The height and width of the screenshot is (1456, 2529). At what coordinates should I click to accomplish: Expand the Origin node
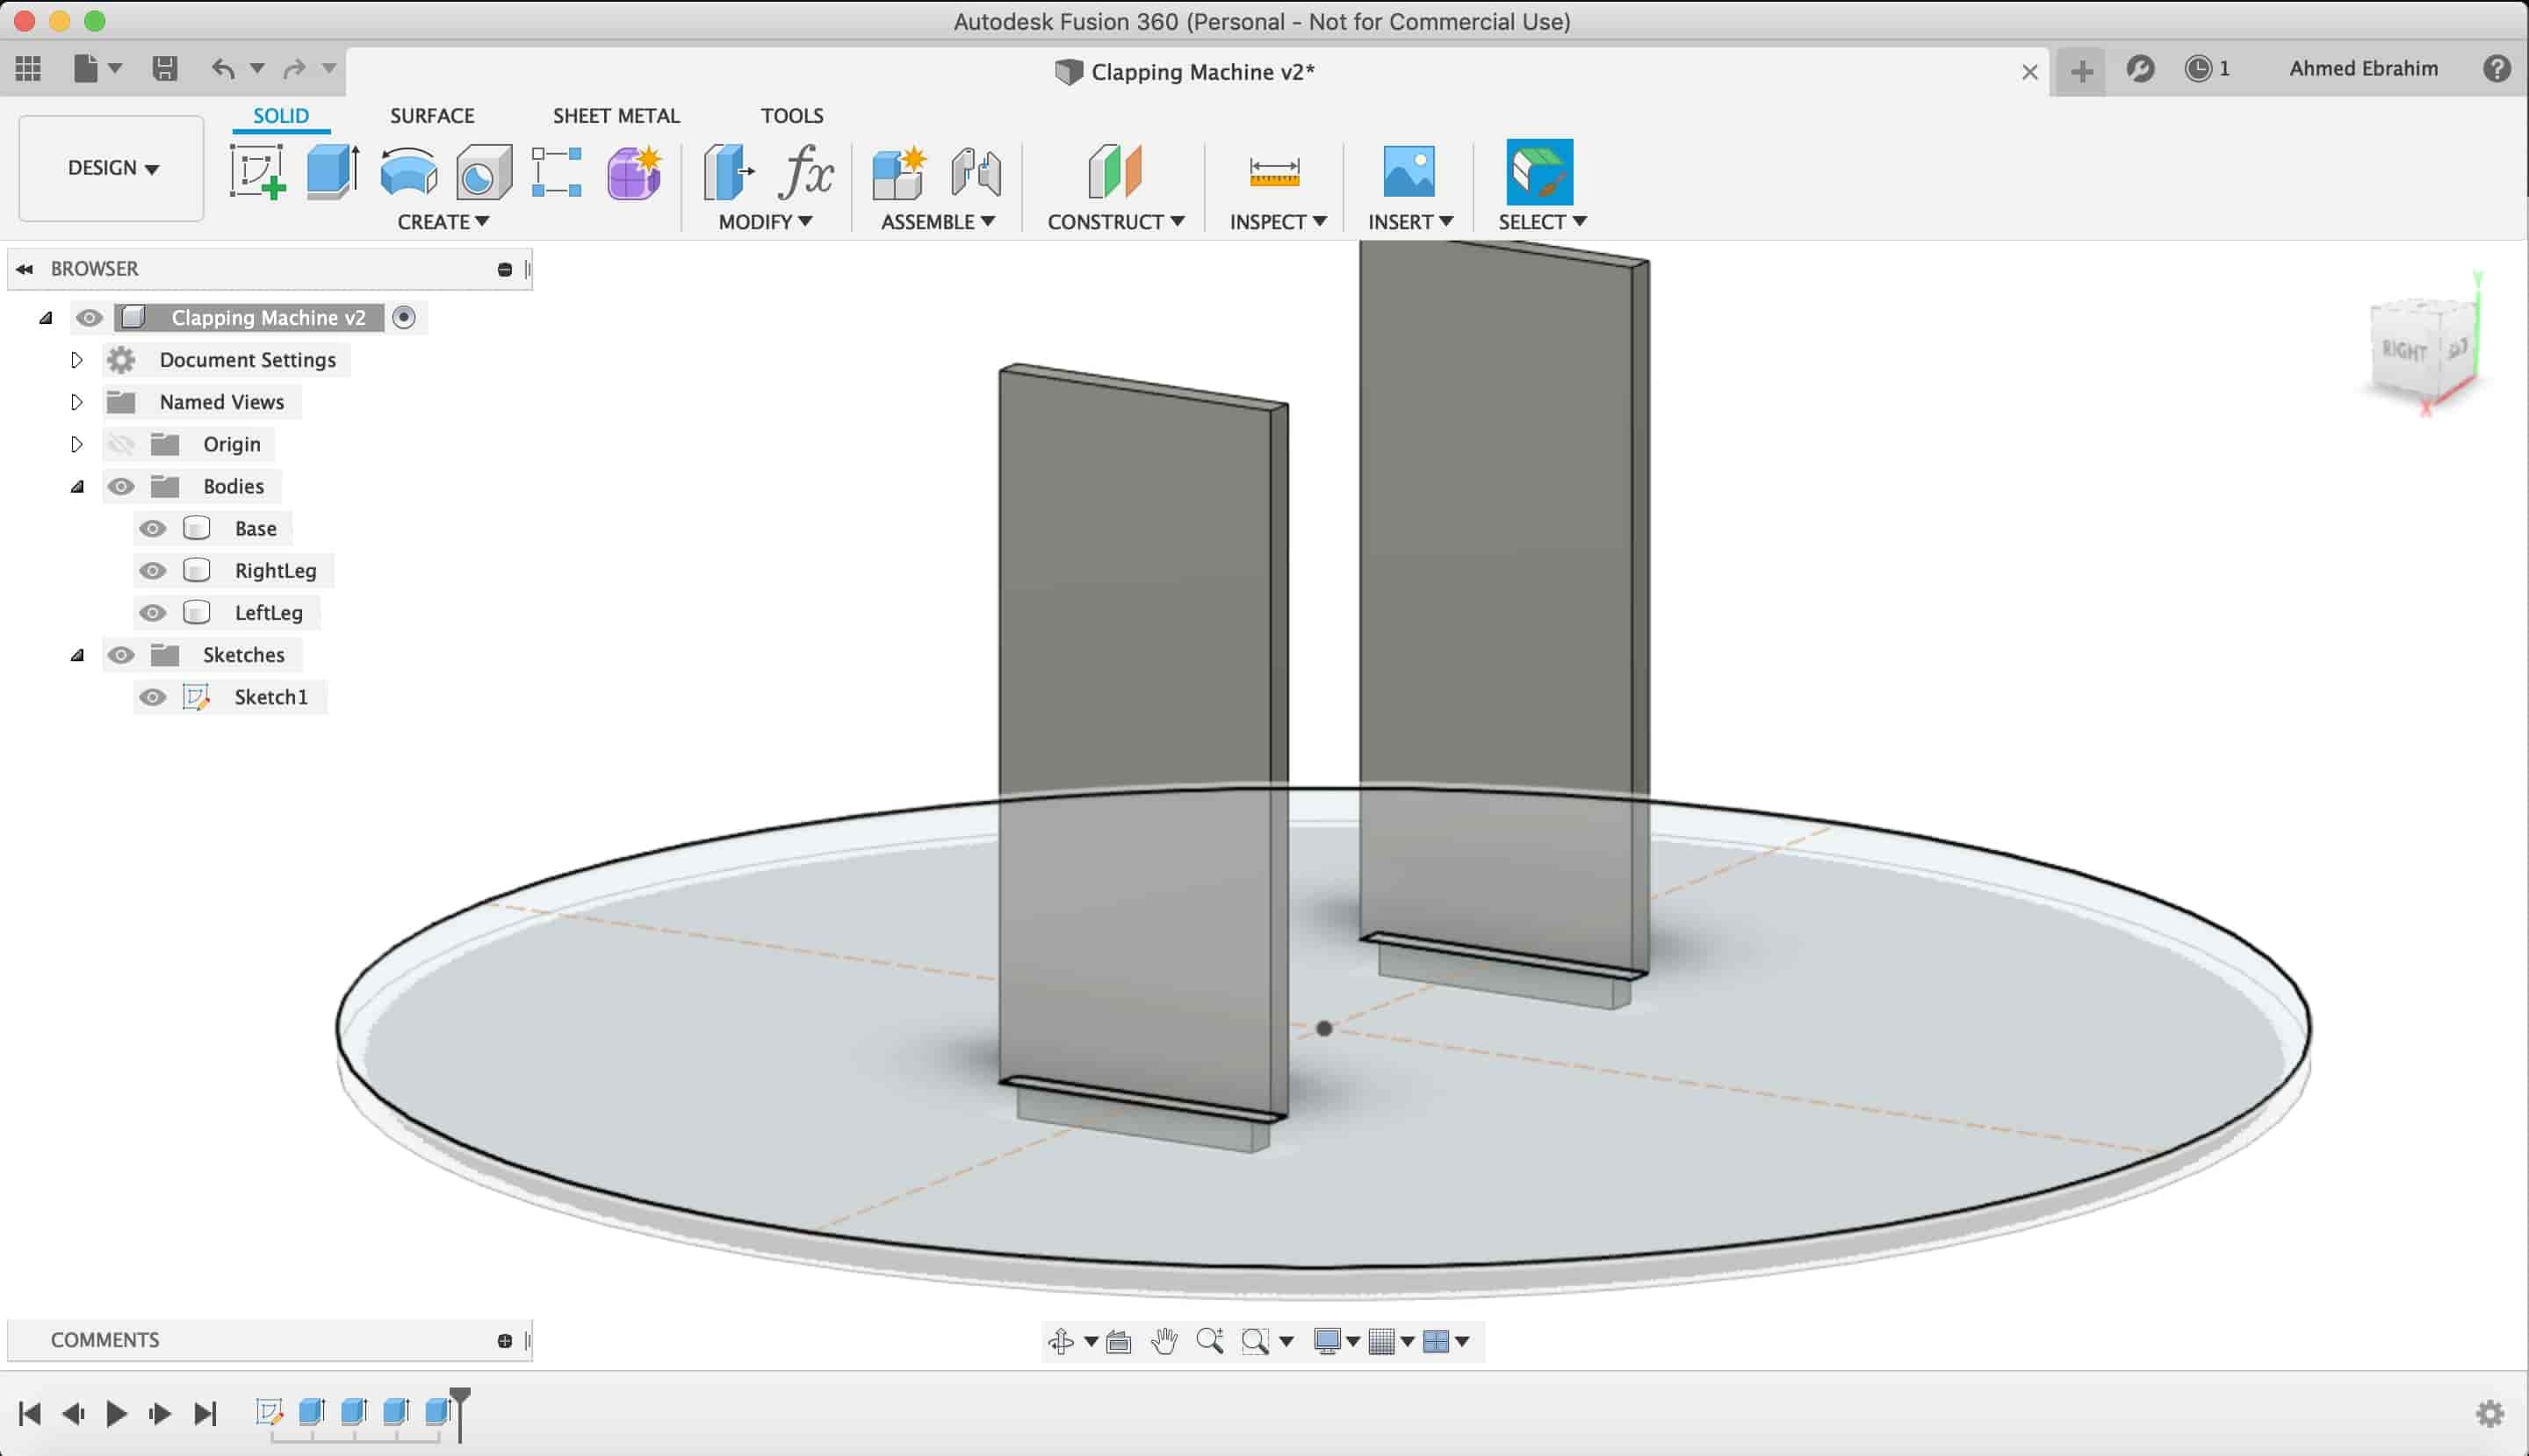[76, 444]
